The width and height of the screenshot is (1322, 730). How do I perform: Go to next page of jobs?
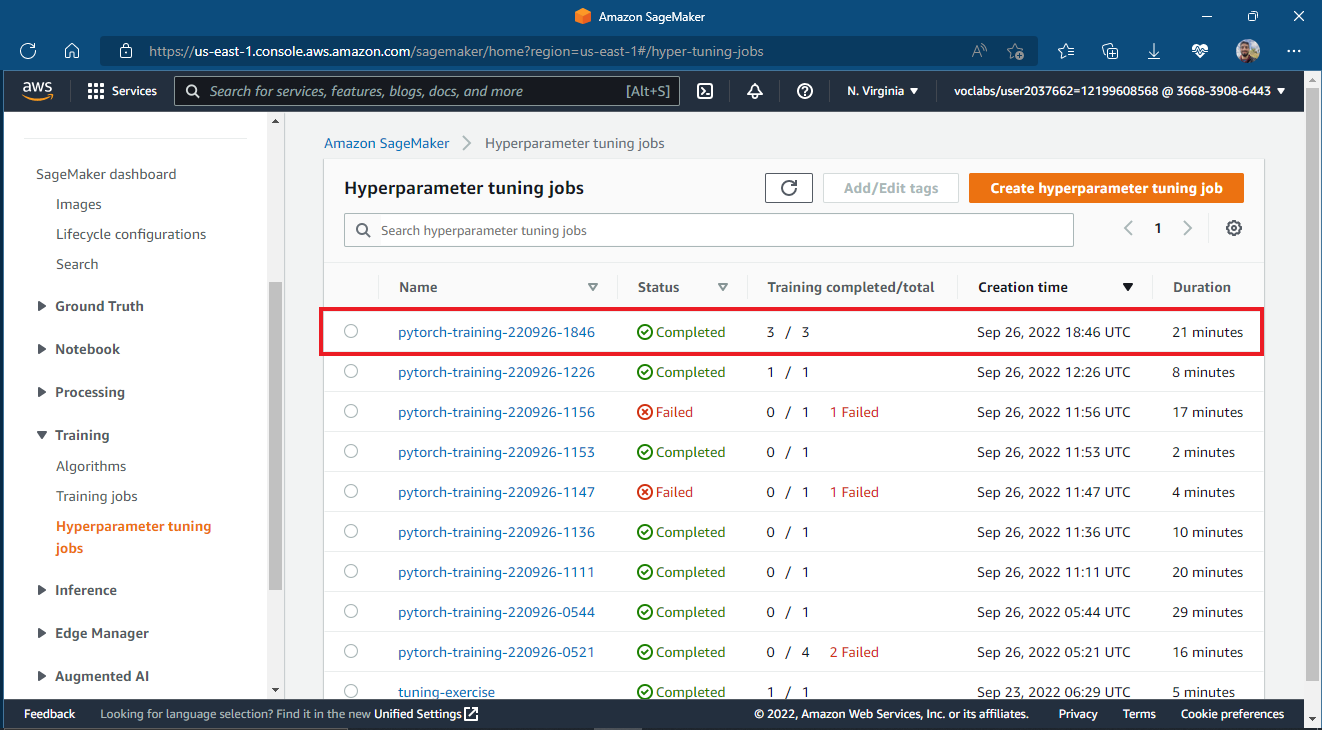tap(1188, 228)
